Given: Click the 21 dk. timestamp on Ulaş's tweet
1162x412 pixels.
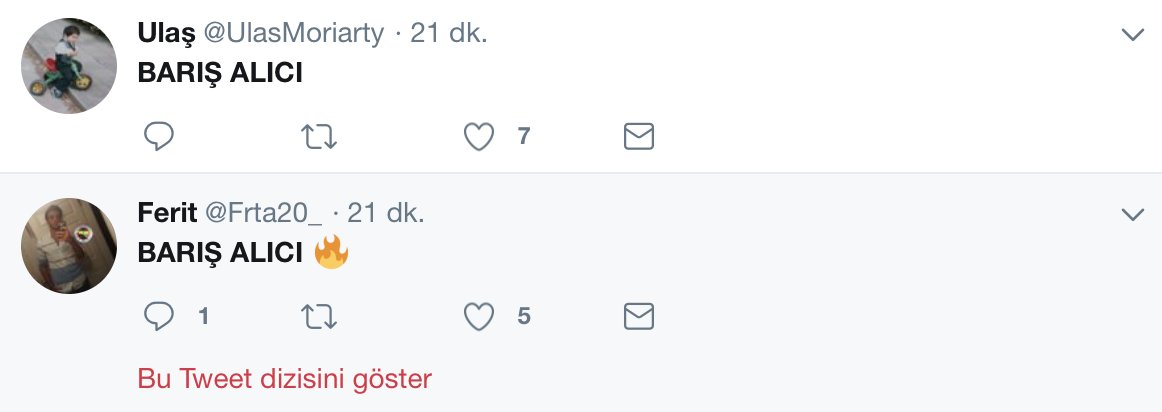Looking at the screenshot, I should click(x=449, y=33).
